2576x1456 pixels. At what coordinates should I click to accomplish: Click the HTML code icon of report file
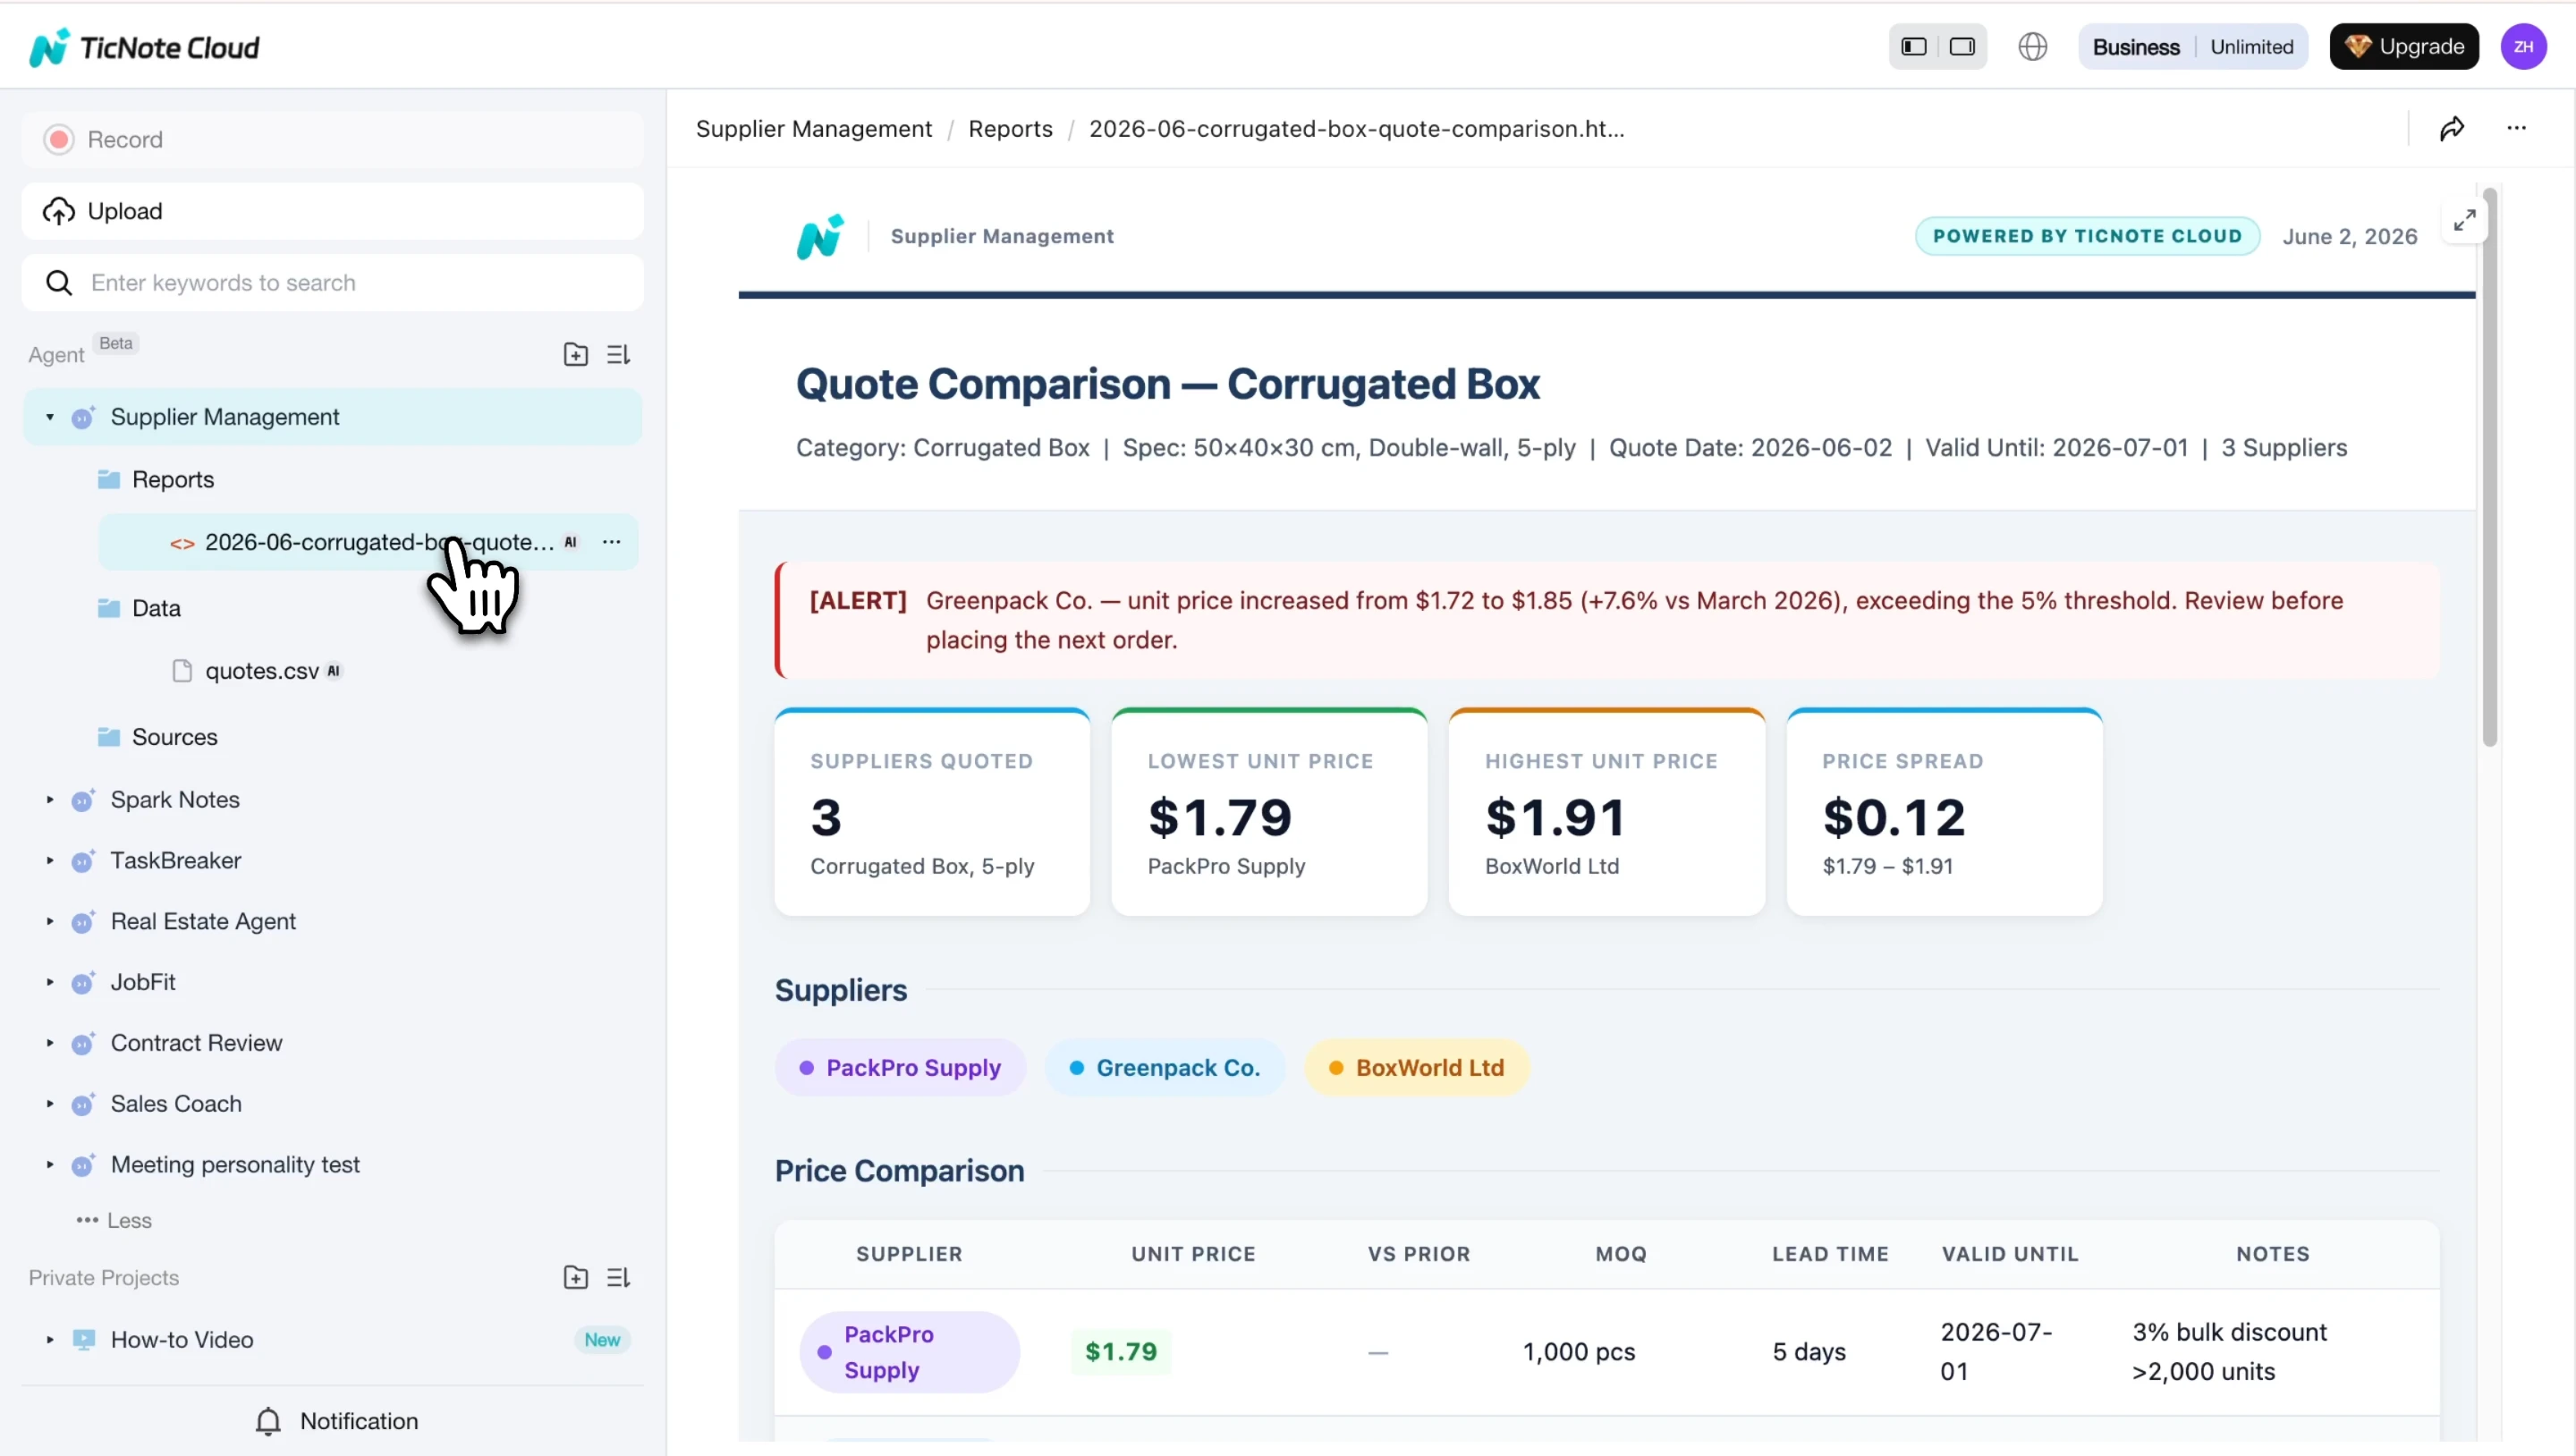point(182,544)
